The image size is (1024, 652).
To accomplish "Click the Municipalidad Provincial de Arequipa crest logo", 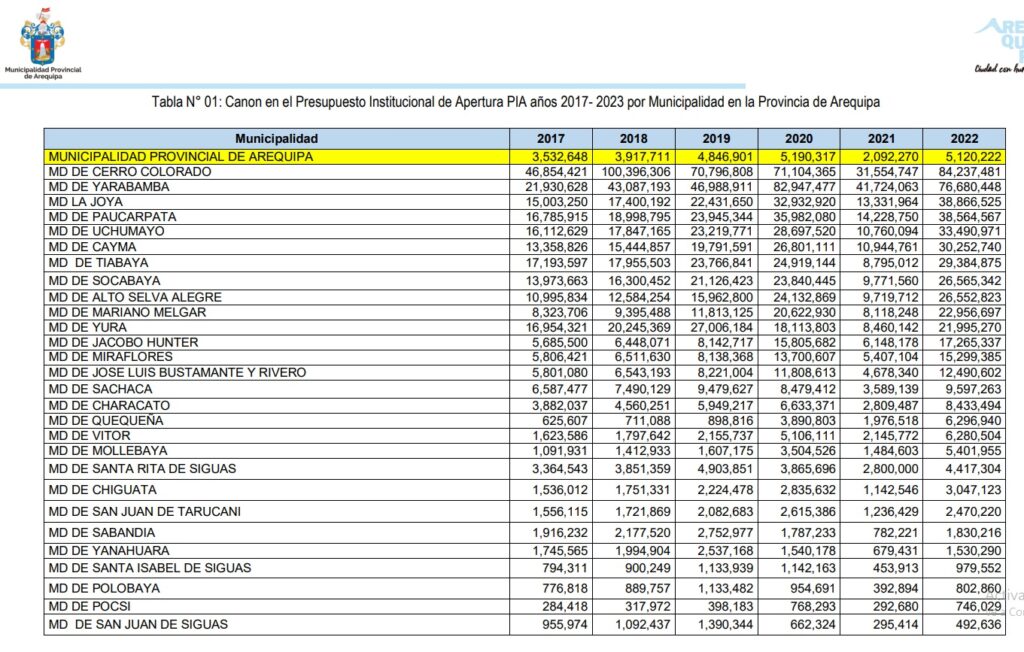I will 42,38.
